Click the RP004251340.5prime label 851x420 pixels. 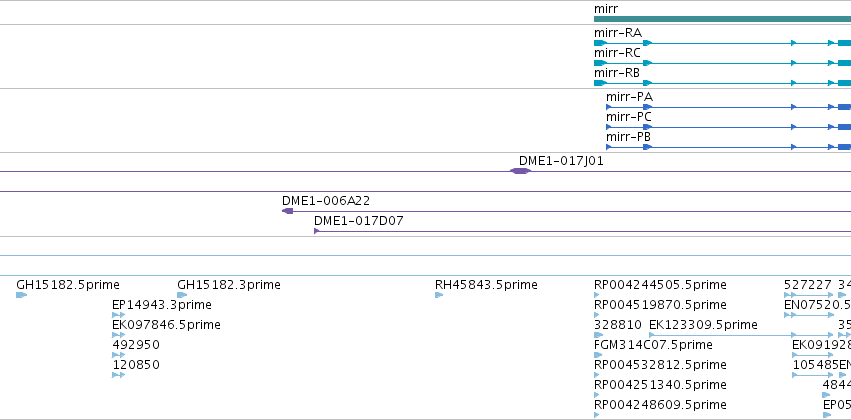click(660, 385)
